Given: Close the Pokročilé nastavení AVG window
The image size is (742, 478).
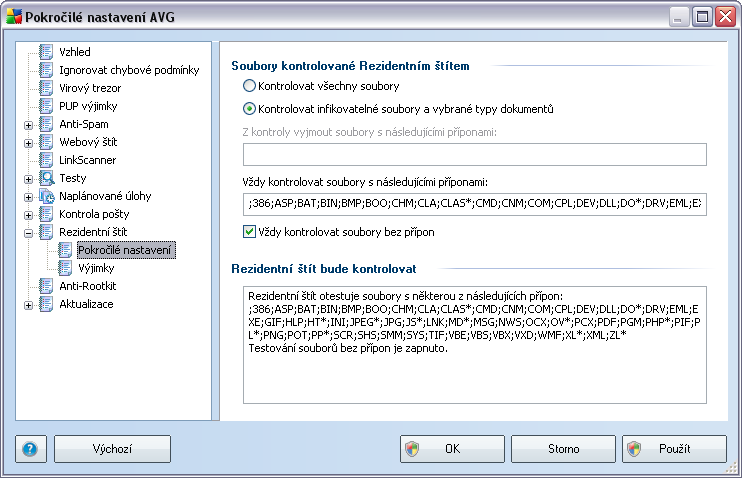Looking at the screenshot, I should (725, 17).
